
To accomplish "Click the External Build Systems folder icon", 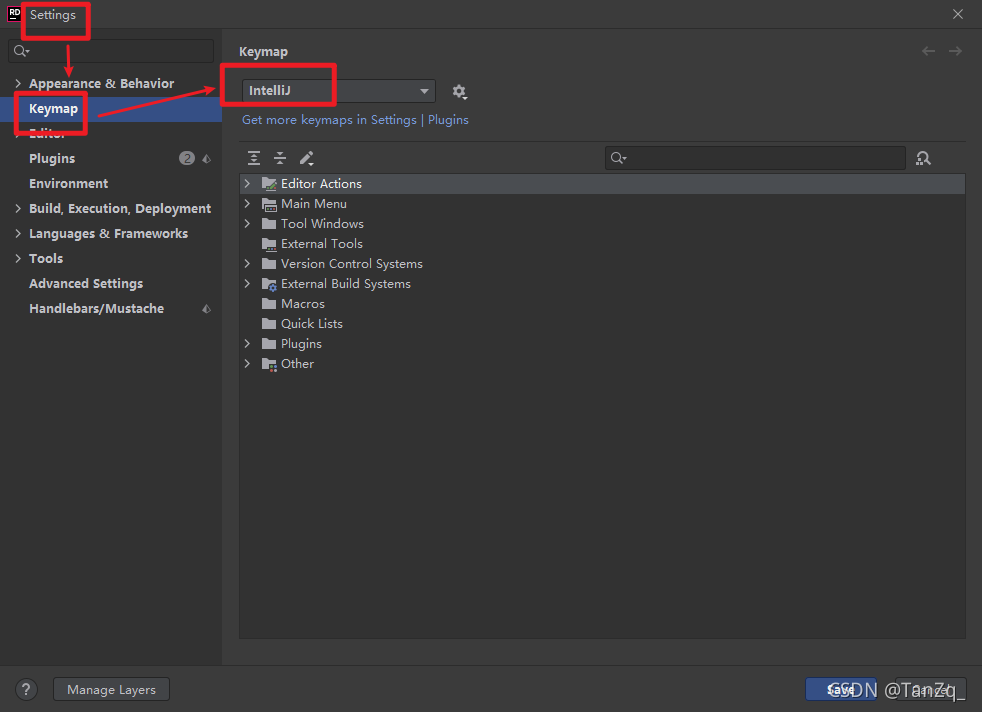I will click(x=269, y=284).
